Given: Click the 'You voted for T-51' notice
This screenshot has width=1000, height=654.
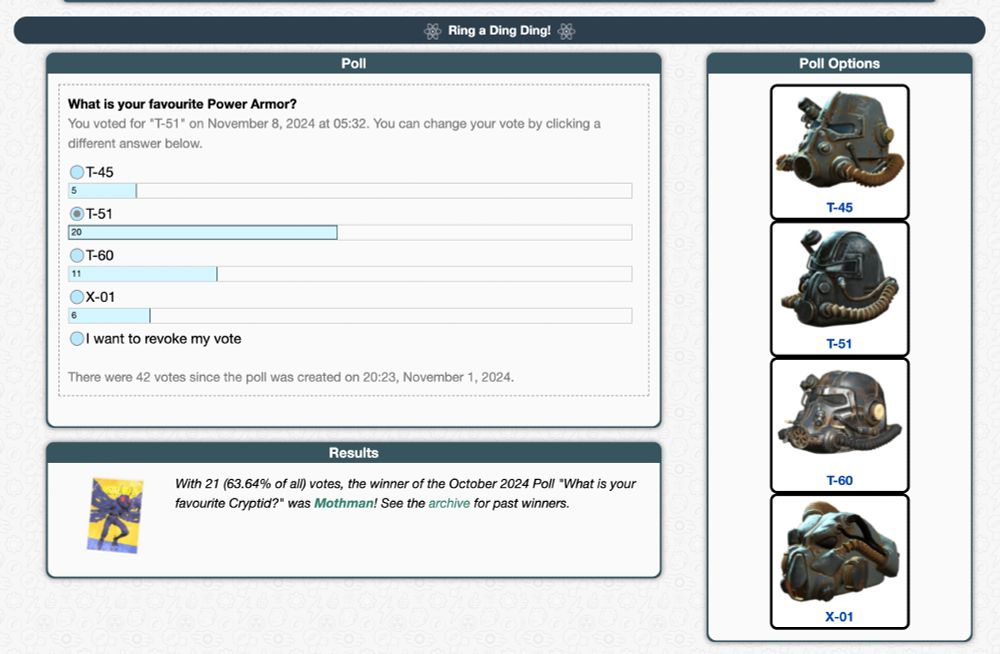Looking at the screenshot, I should pos(334,133).
